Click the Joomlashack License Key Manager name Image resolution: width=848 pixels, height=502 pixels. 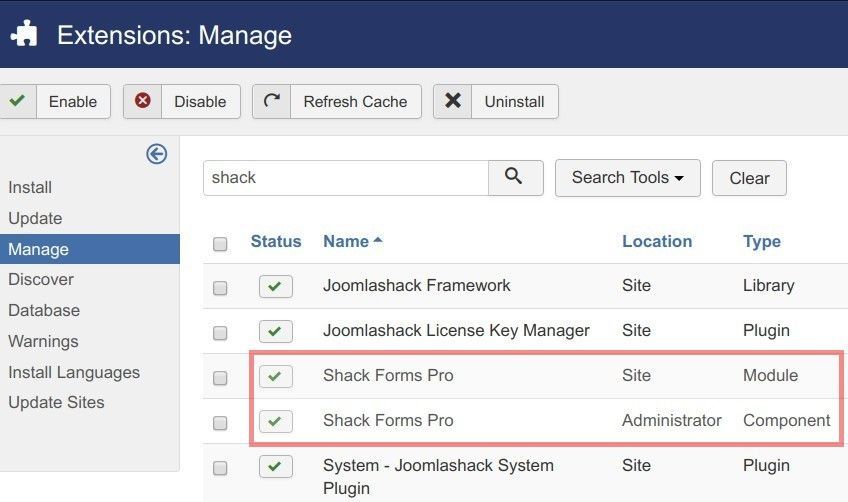pyautogui.click(x=456, y=331)
